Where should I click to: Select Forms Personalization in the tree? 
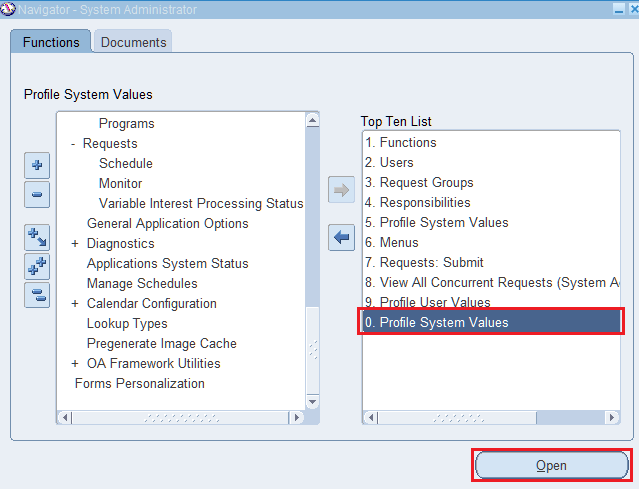pos(139,384)
